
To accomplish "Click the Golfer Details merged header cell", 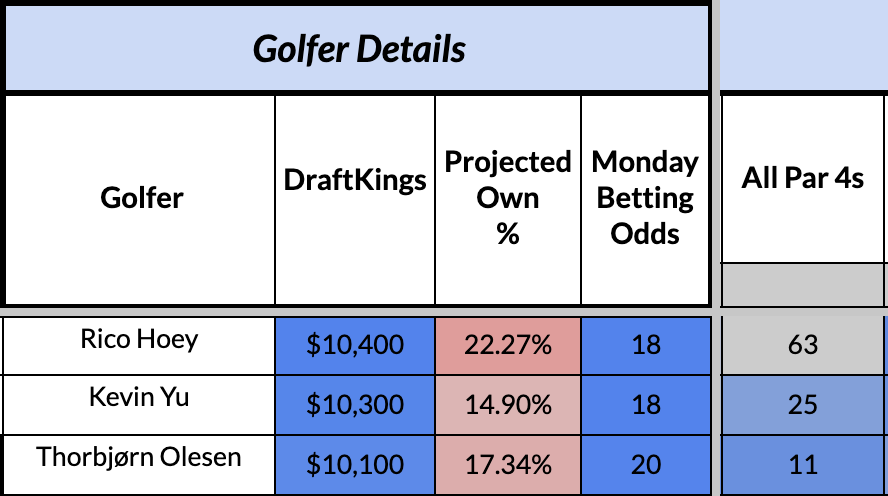I will pos(358,48).
